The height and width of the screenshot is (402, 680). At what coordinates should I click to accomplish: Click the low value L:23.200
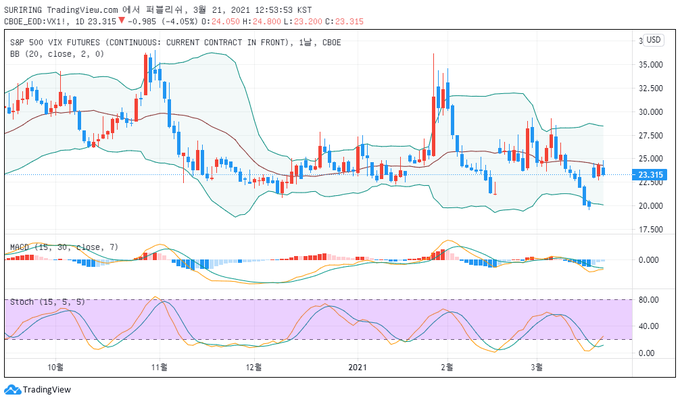tap(303, 21)
